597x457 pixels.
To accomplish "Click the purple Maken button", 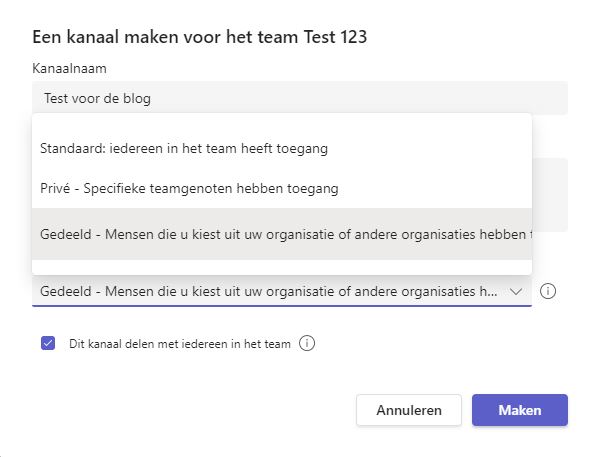I will point(520,410).
